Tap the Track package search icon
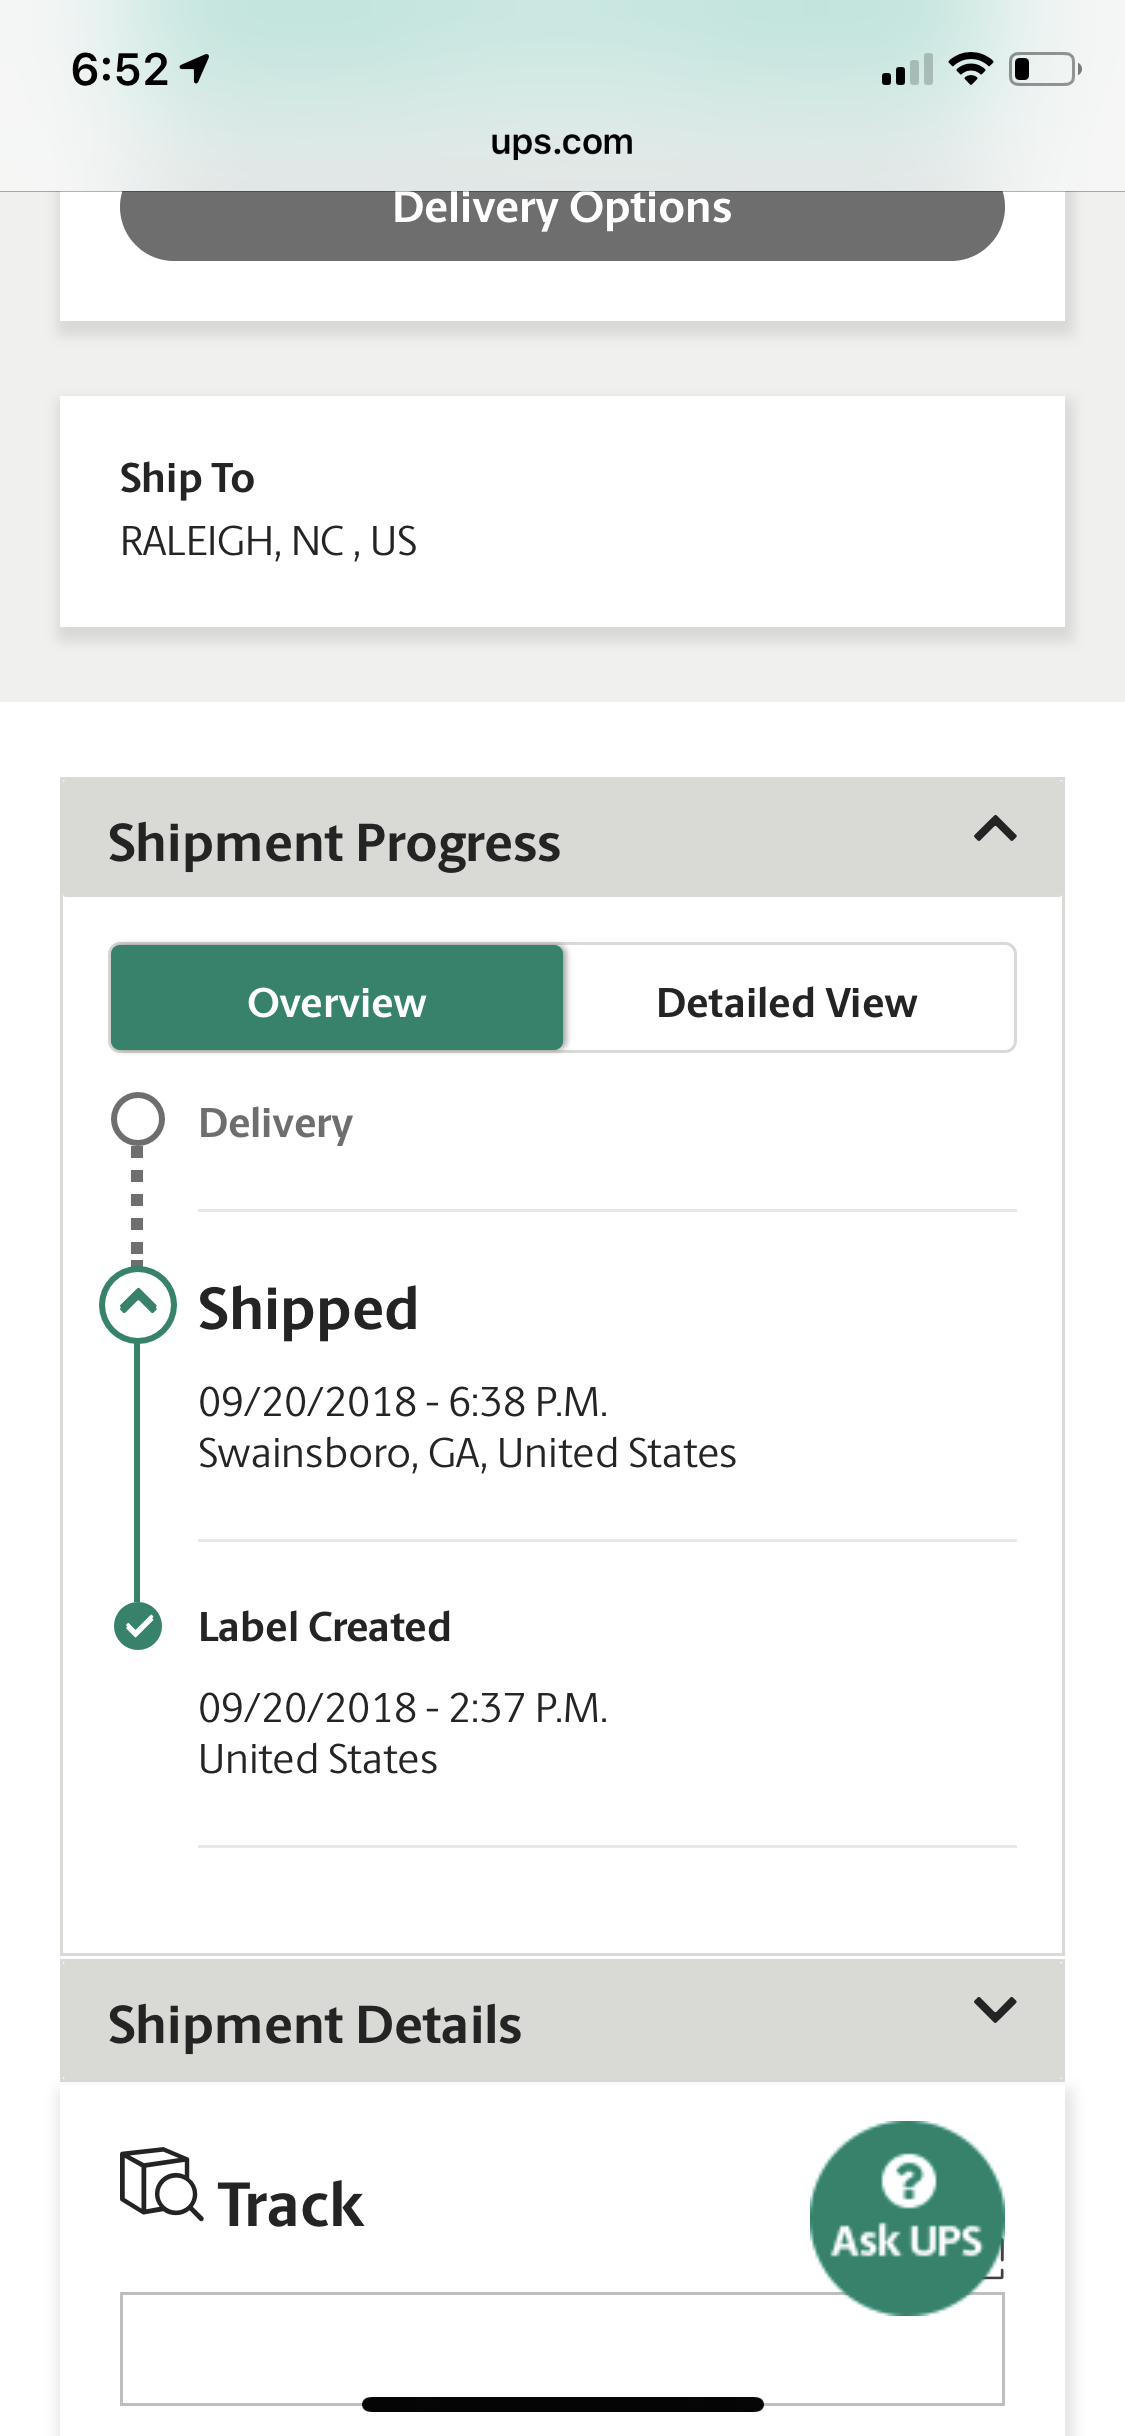 (160, 2184)
